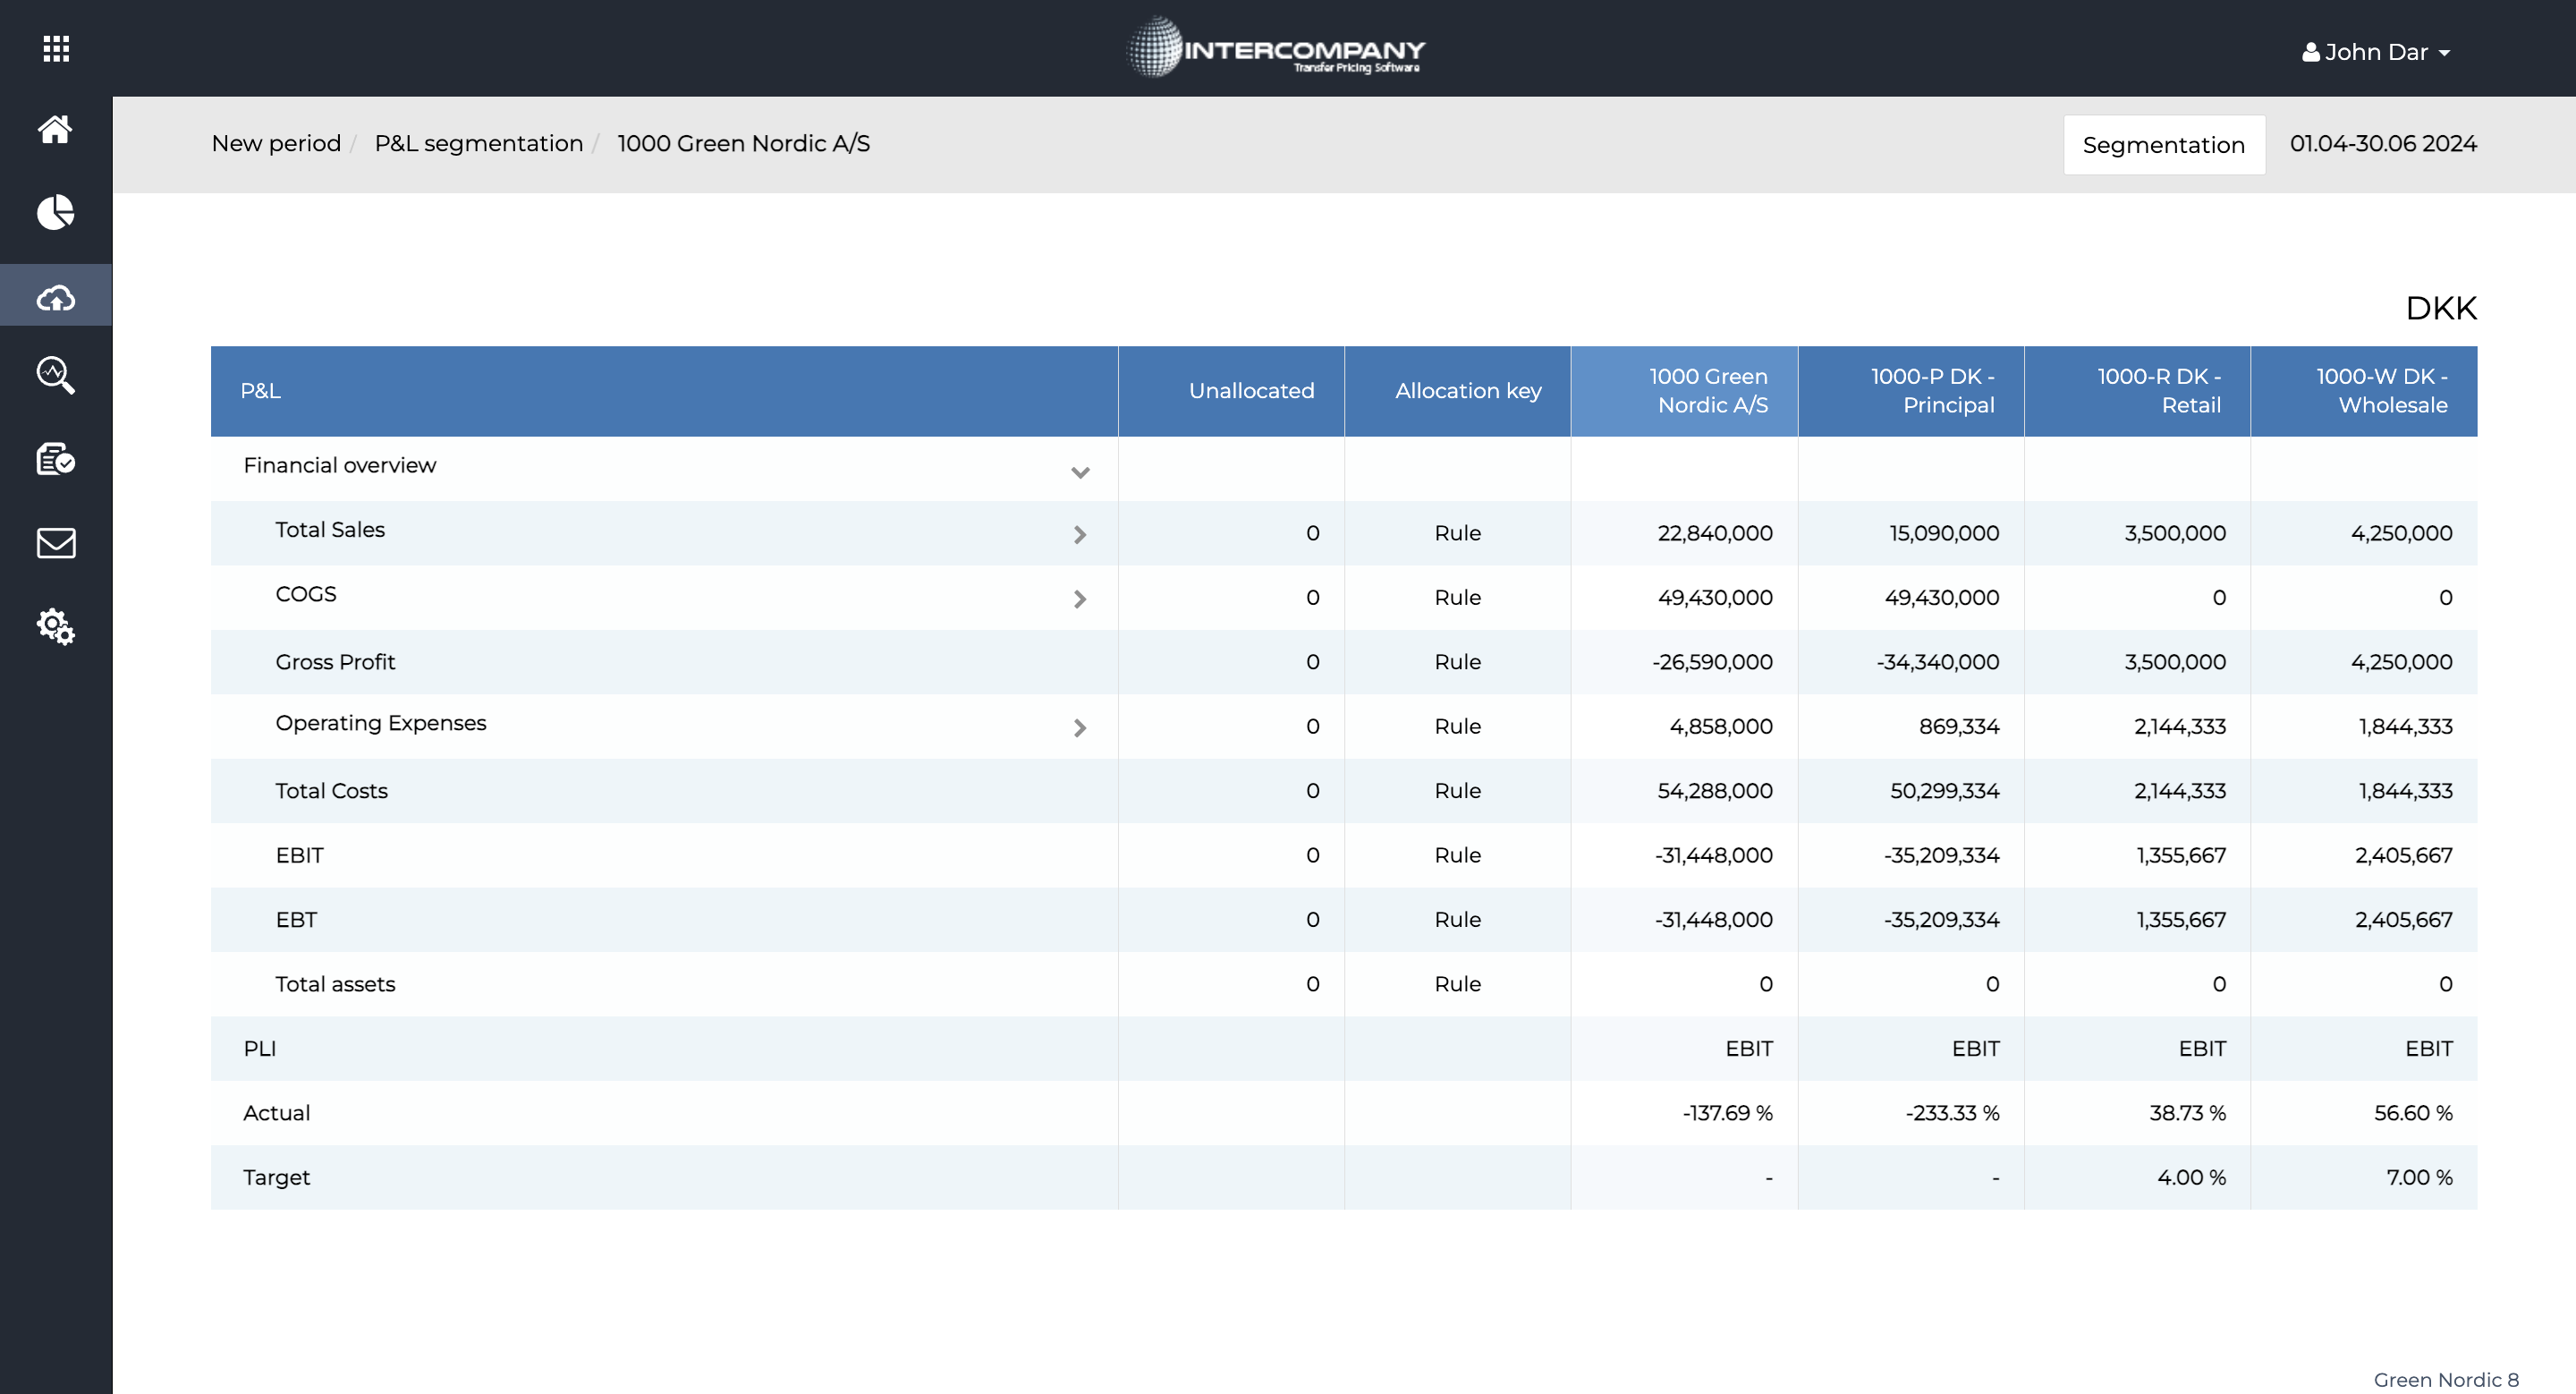This screenshot has width=2576, height=1394.
Task: Click Green Nordic Gross Profit value -26,590,000
Action: pyautogui.click(x=1712, y=662)
